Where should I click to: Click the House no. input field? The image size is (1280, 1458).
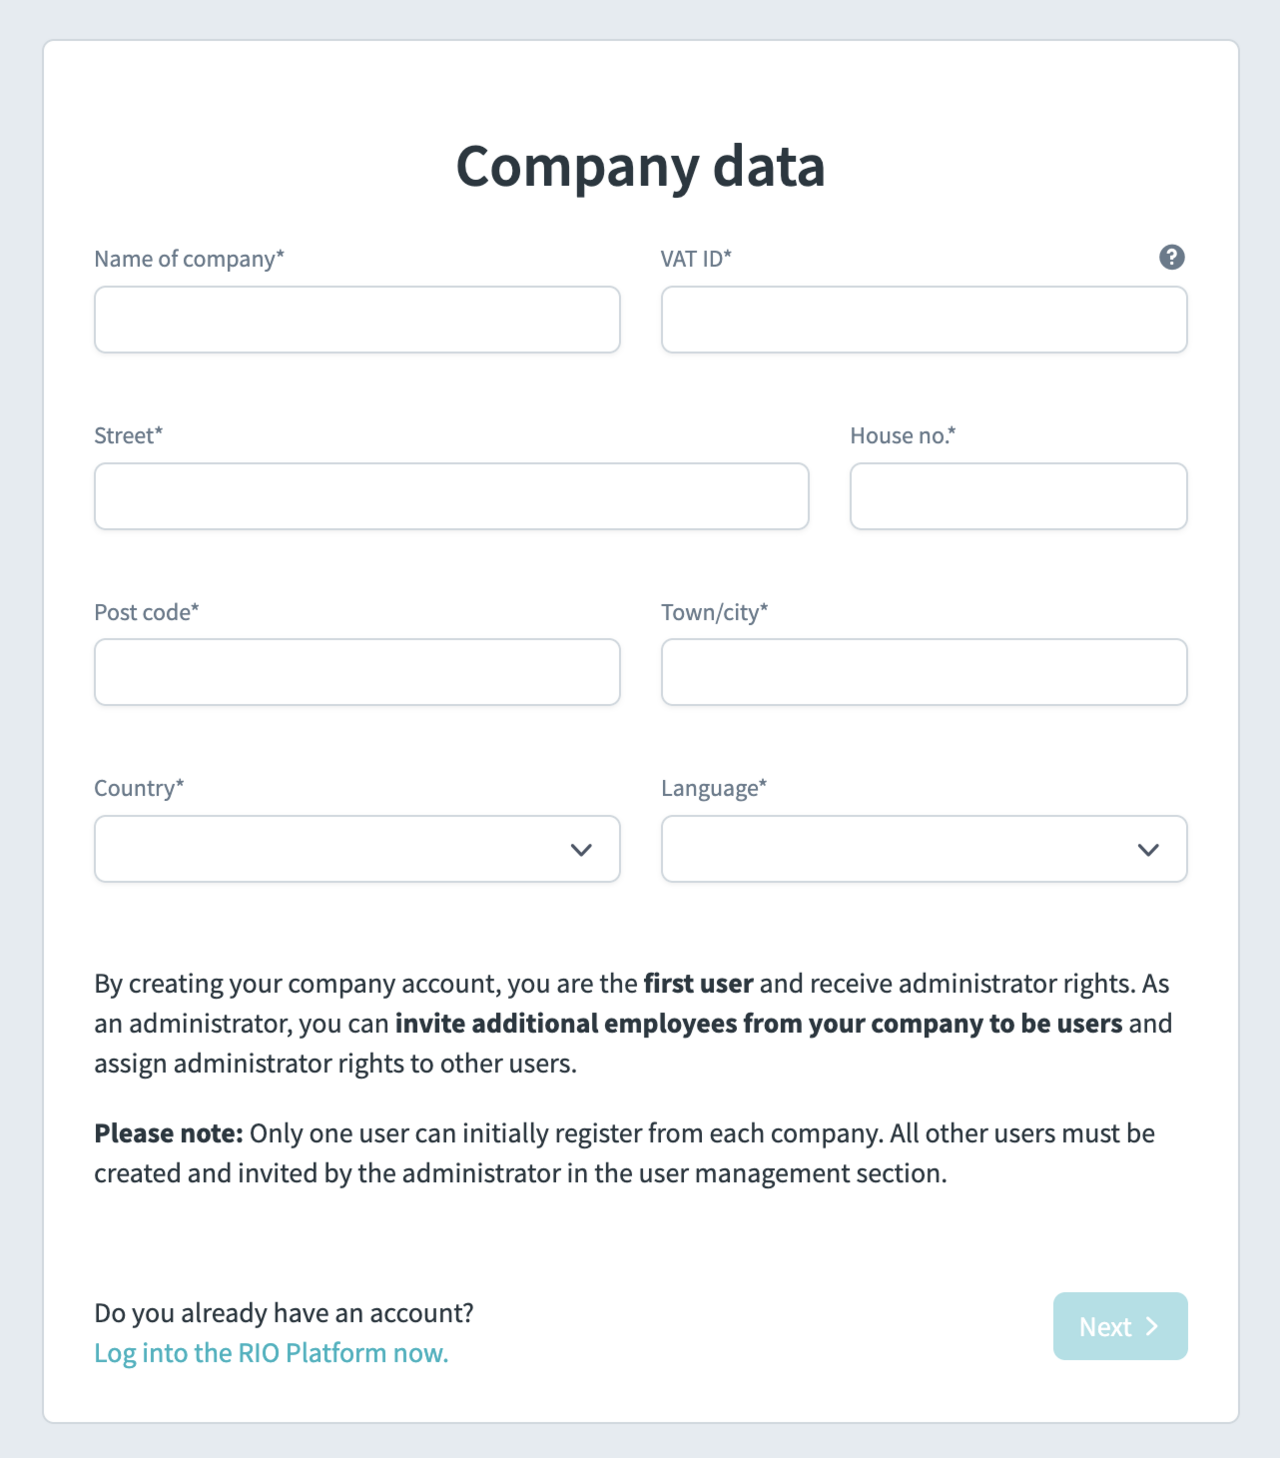(x=1017, y=496)
